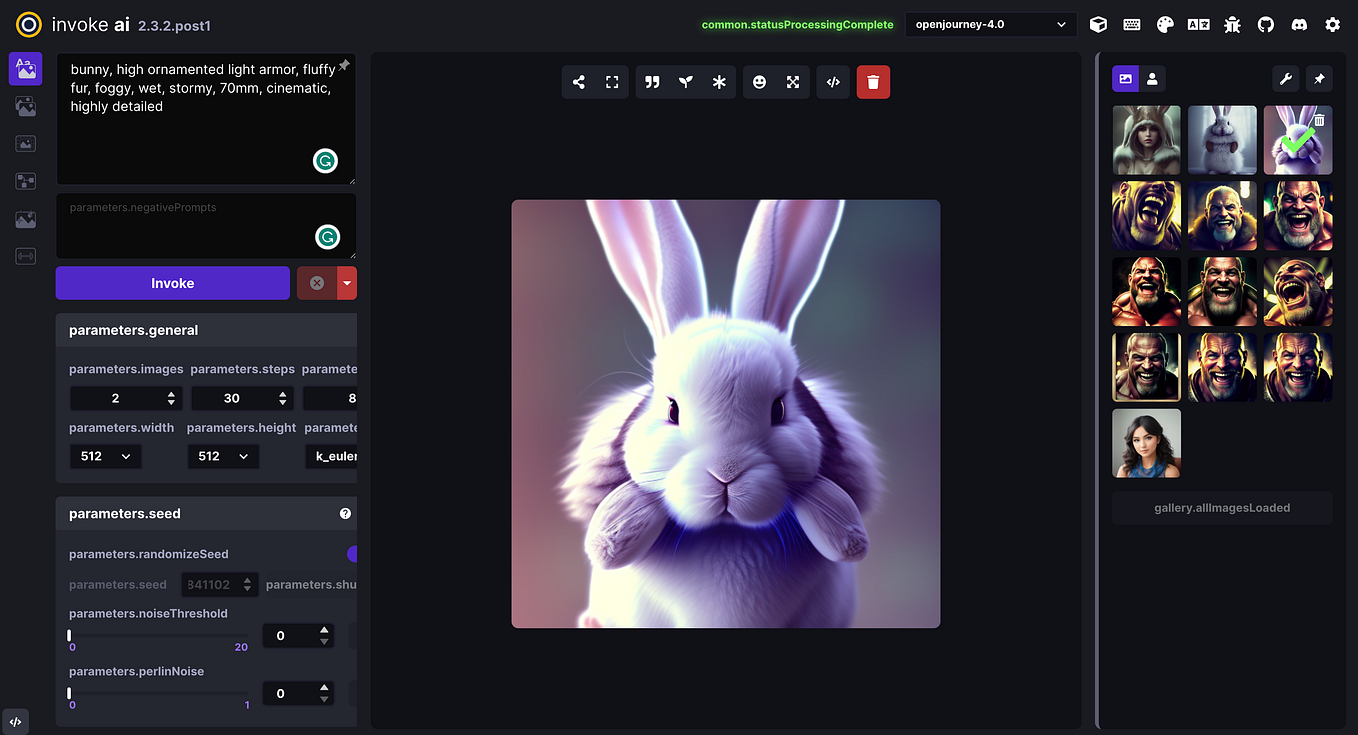The height and width of the screenshot is (735, 1358).
Task: Open the openjourney-4.0 model dropdown
Action: click(989, 24)
